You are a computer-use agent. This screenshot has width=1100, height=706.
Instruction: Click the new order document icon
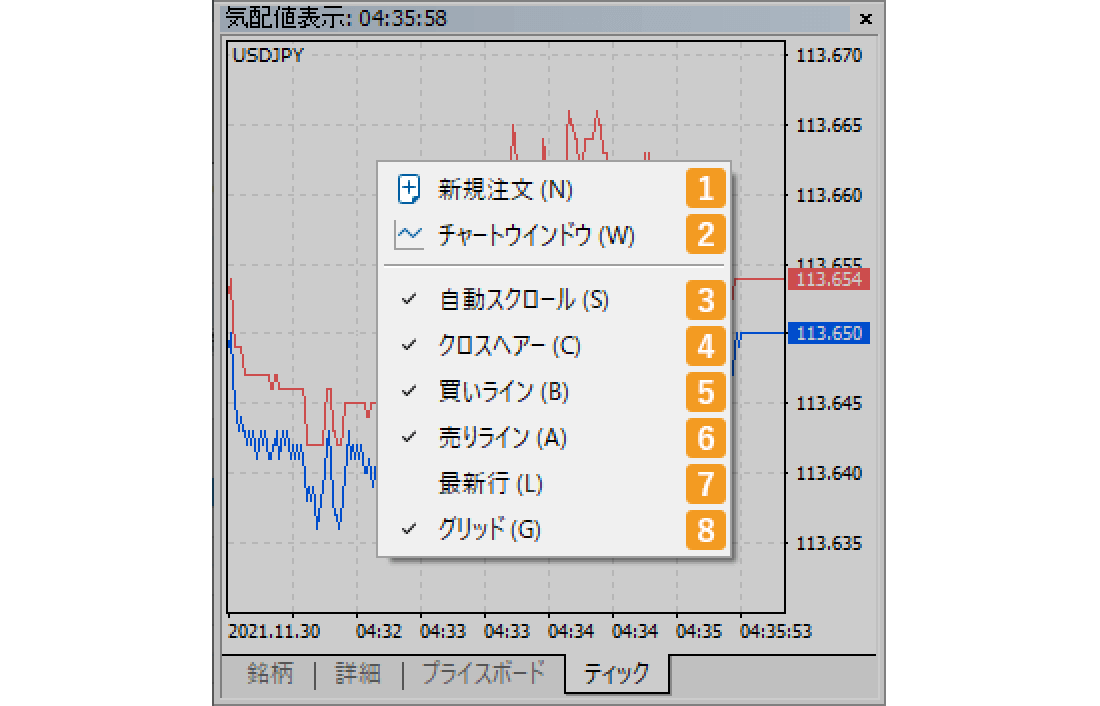409,189
